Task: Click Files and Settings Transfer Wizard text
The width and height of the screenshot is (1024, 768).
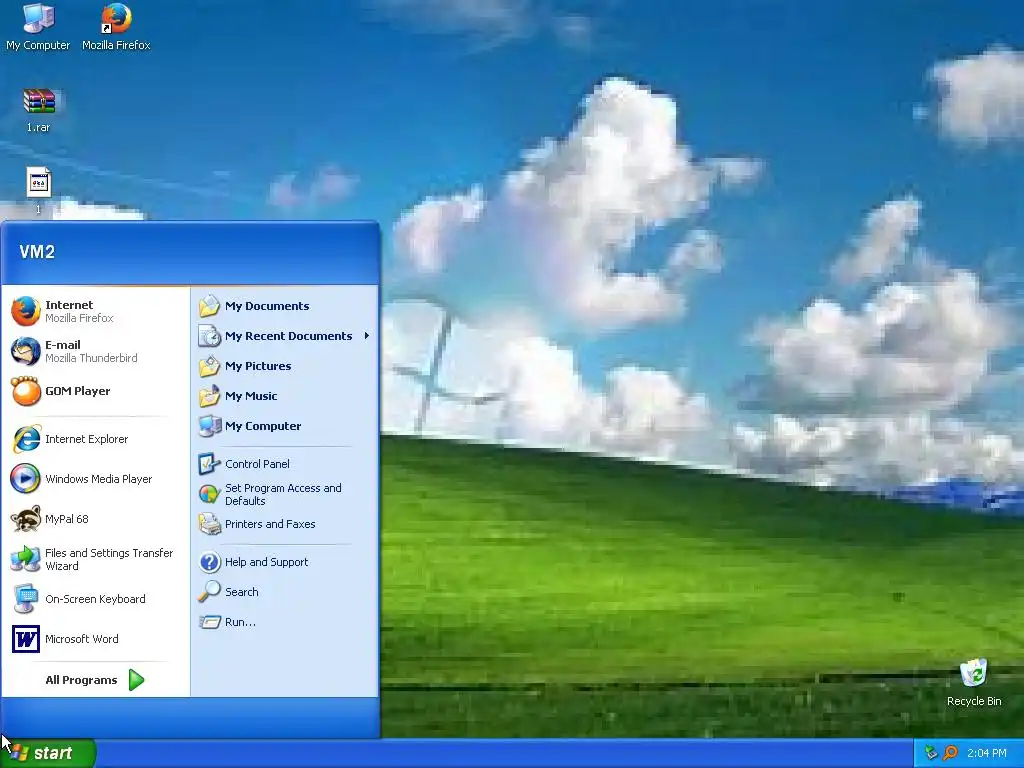Action: (x=109, y=559)
